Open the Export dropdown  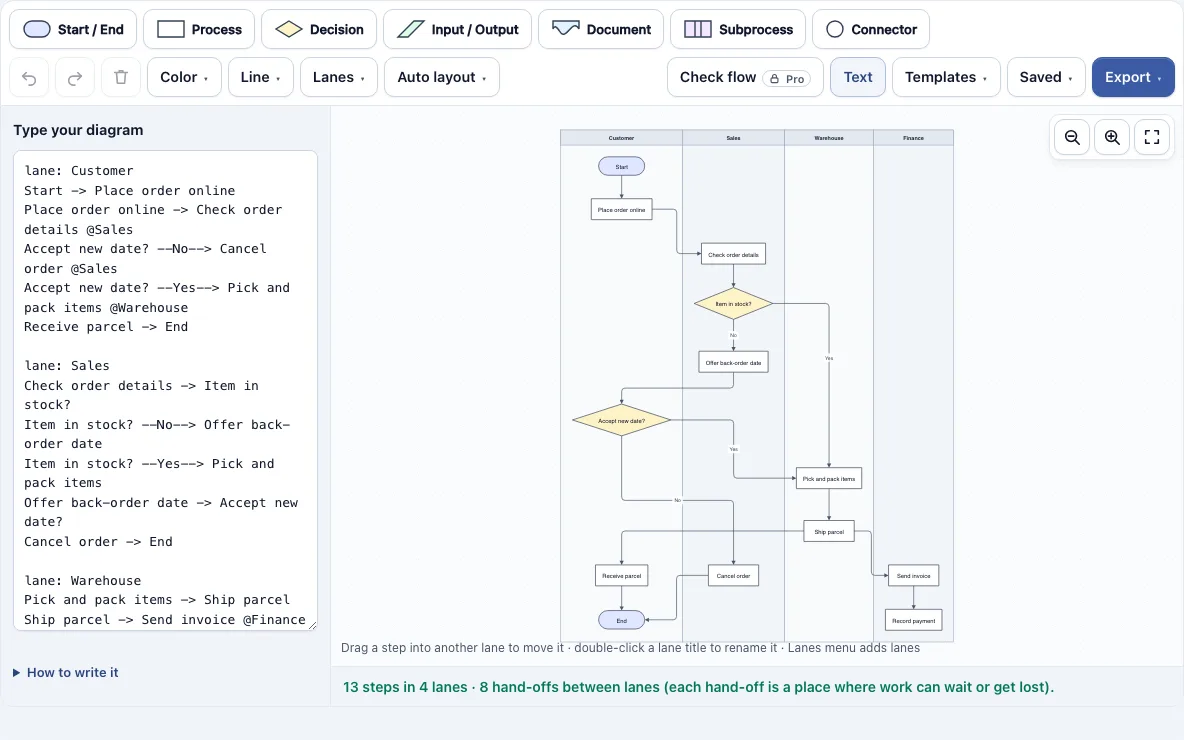tap(1133, 77)
